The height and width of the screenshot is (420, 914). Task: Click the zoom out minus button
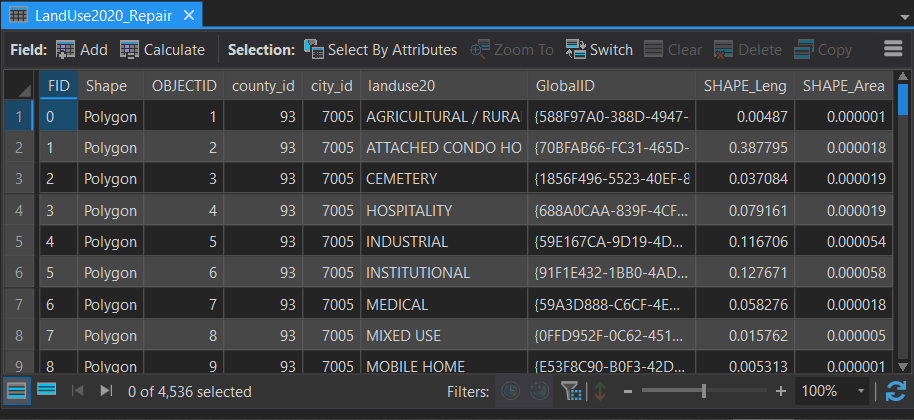(627, 392)
